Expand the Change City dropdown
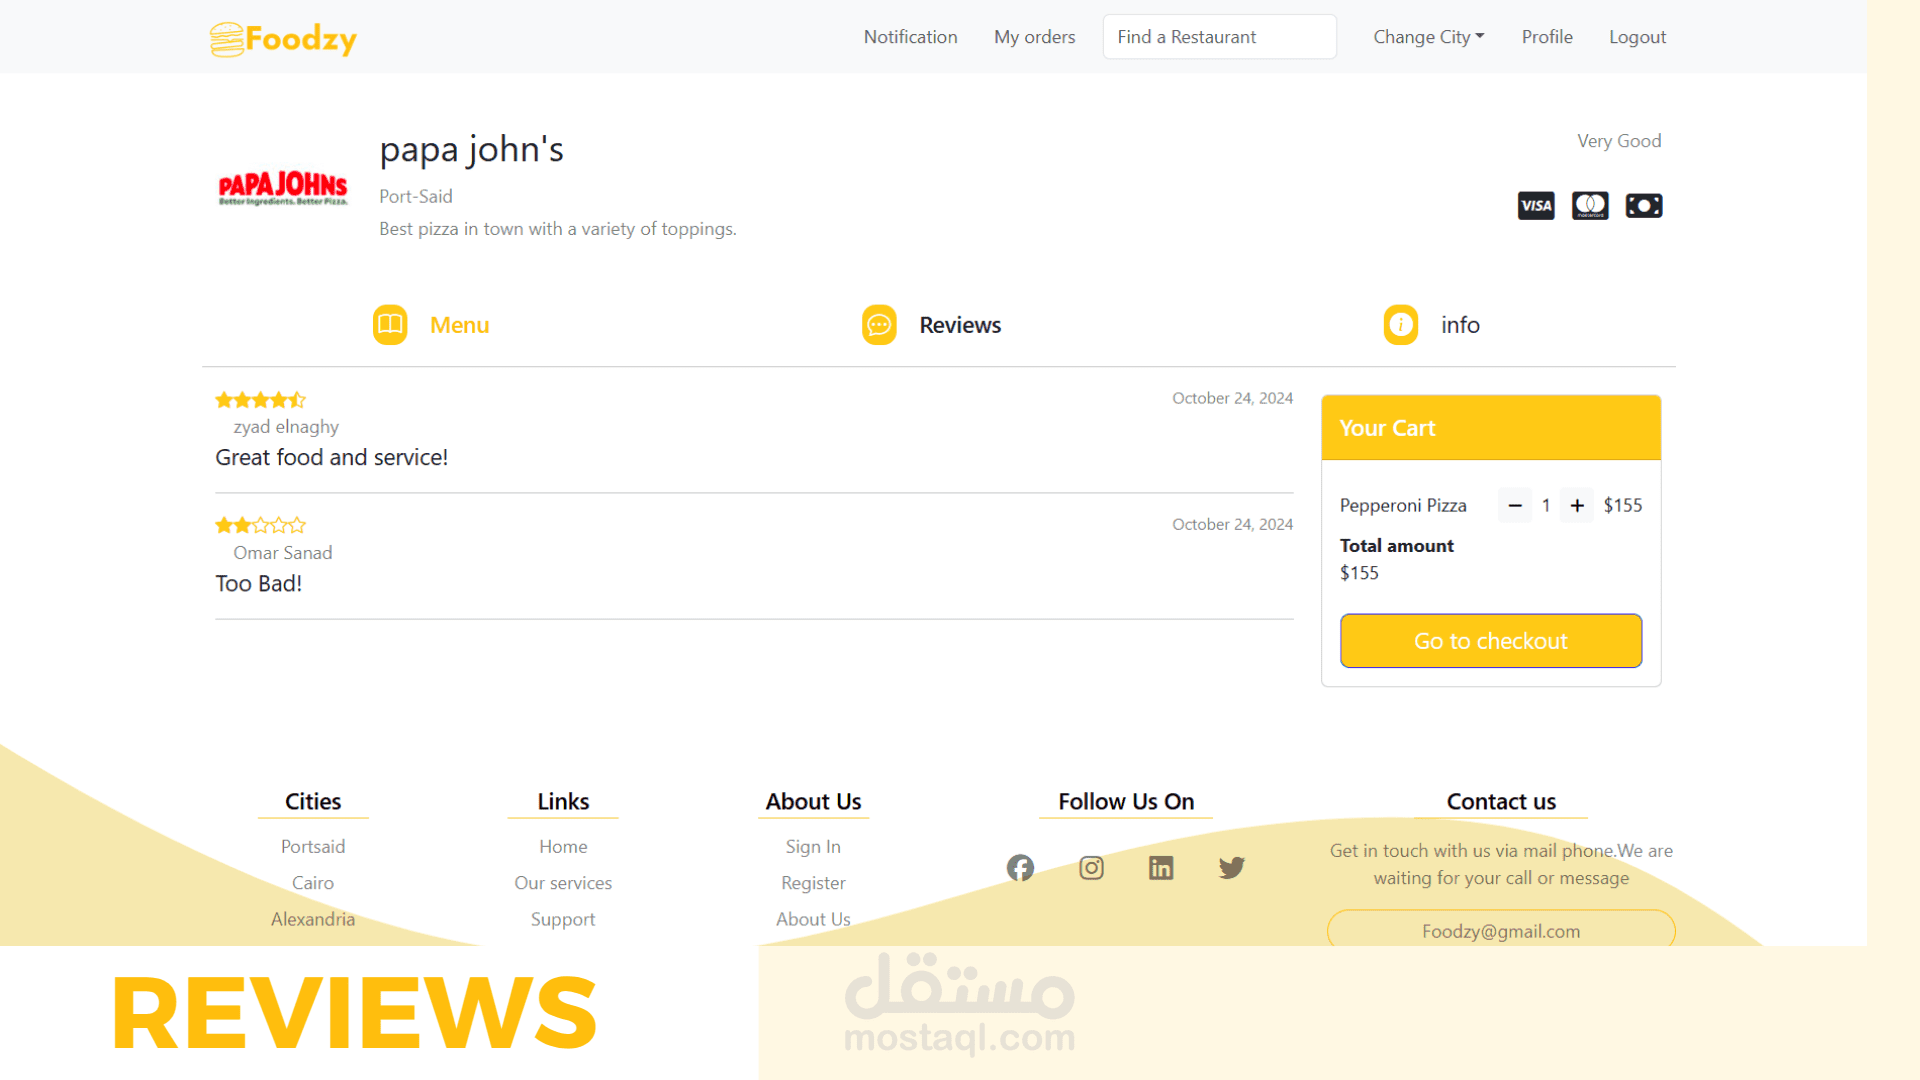 click(x=1428, y=37)
